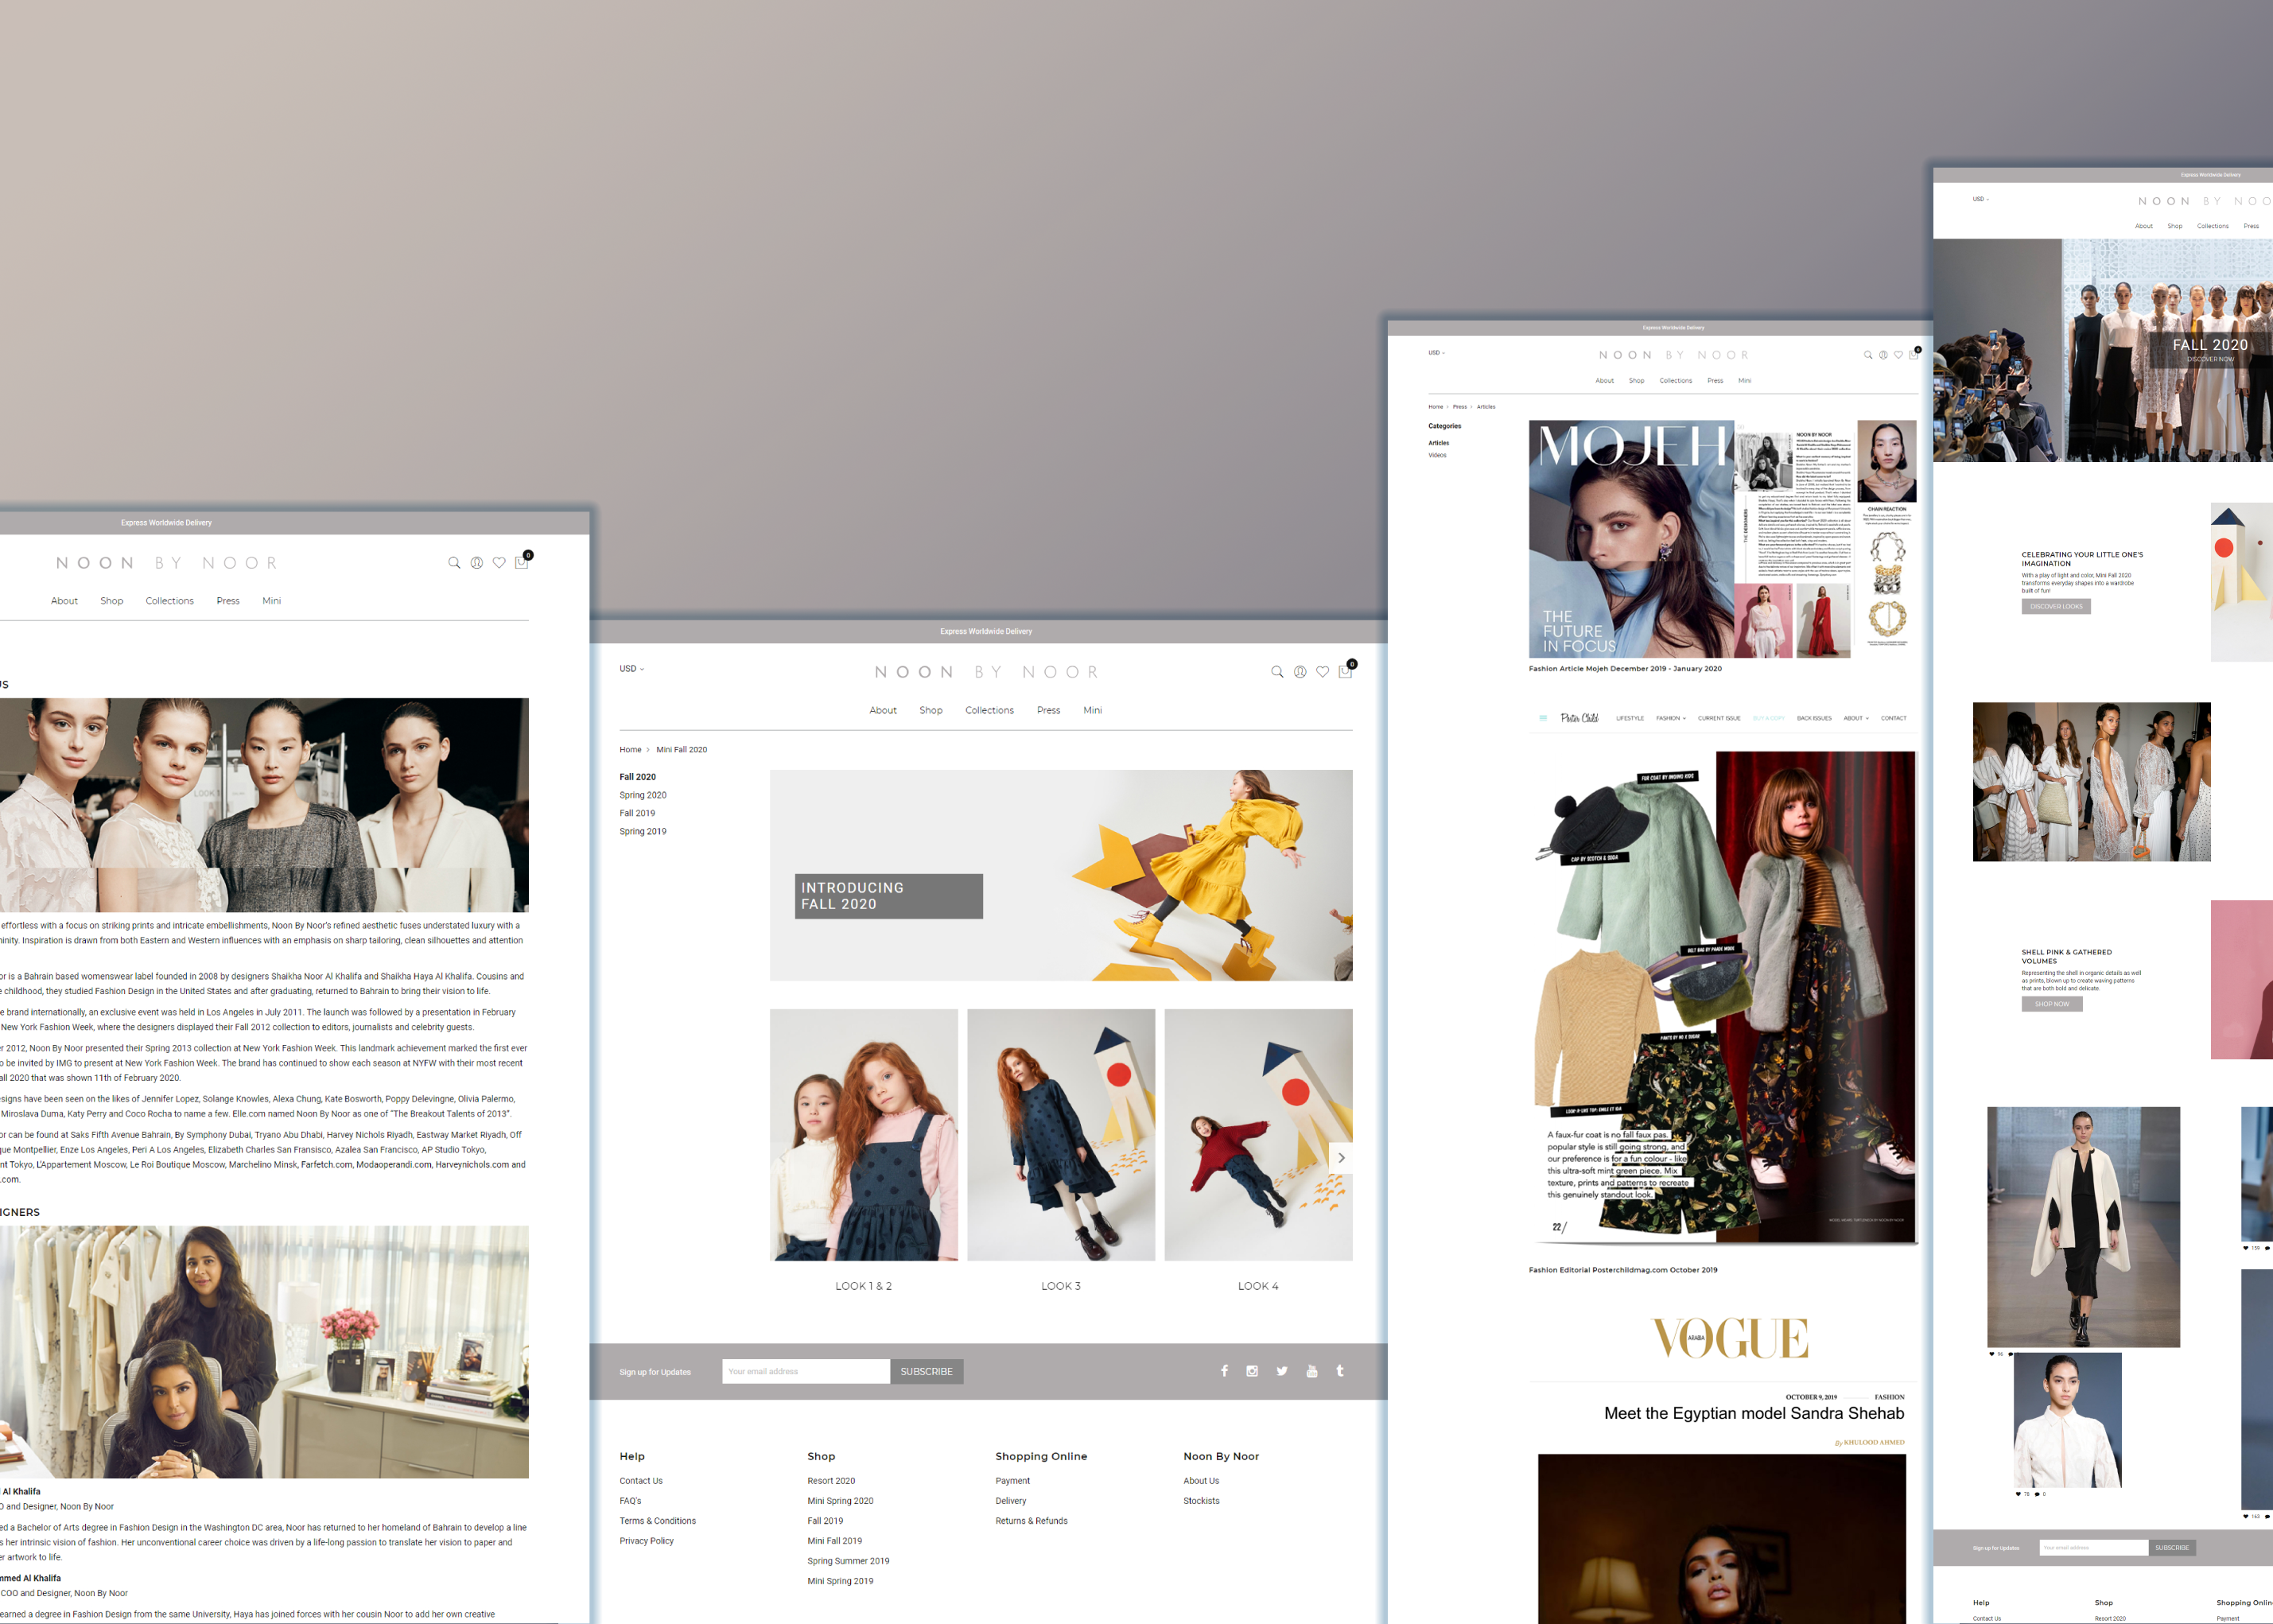Expand the USD currency dropdown
The width and height of the screenshot is (2273, 1624).
[631, 668]
